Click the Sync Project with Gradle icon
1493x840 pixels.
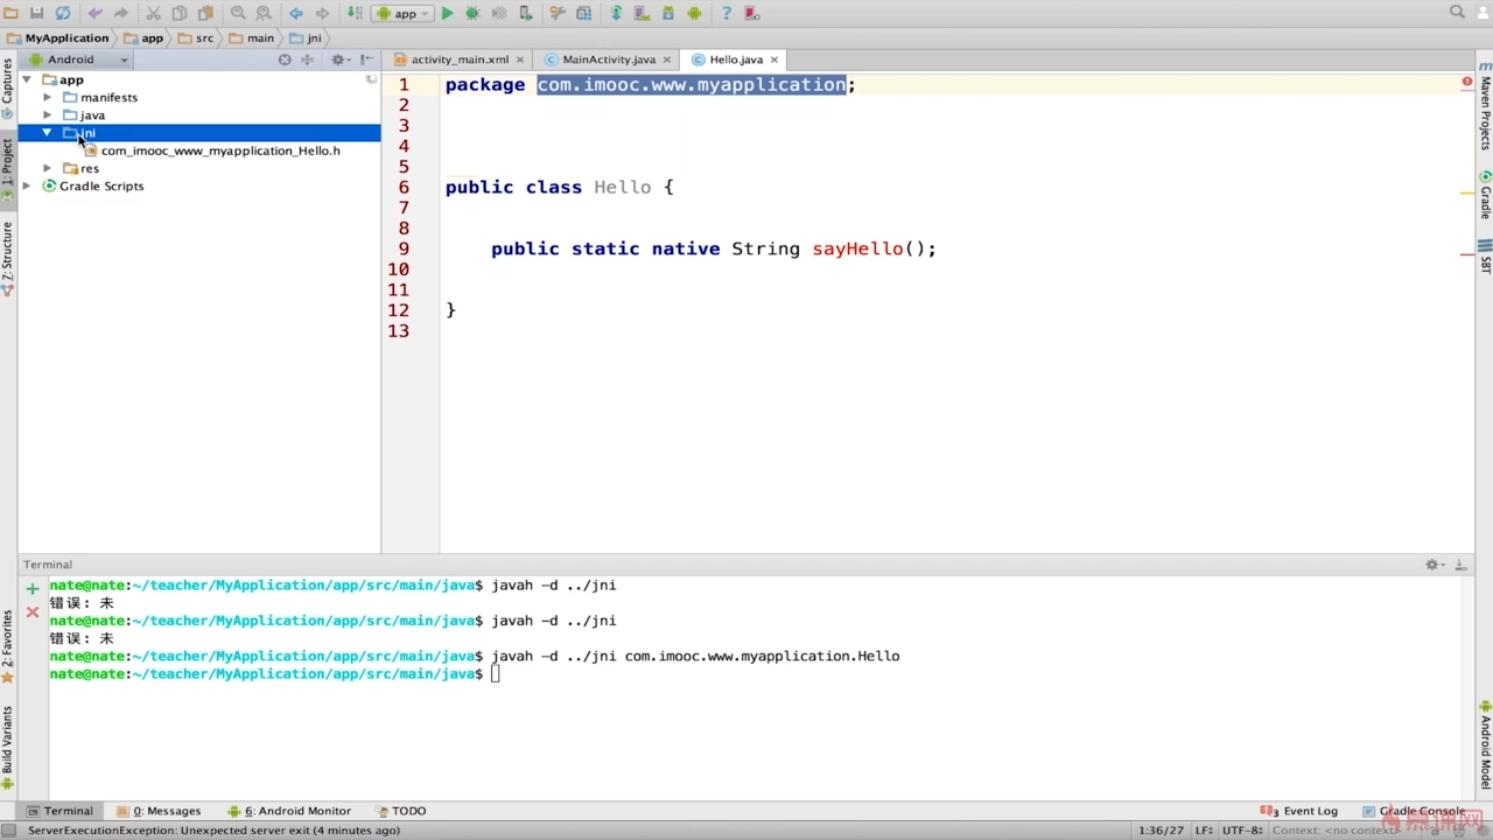[x=616, y=13]
